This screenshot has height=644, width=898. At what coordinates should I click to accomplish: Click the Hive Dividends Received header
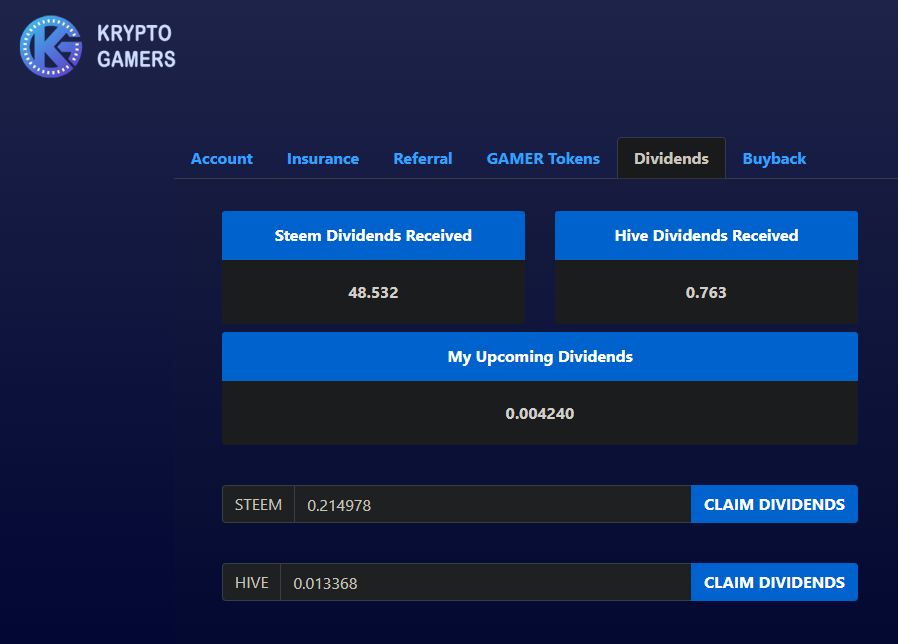pos(706,235)
